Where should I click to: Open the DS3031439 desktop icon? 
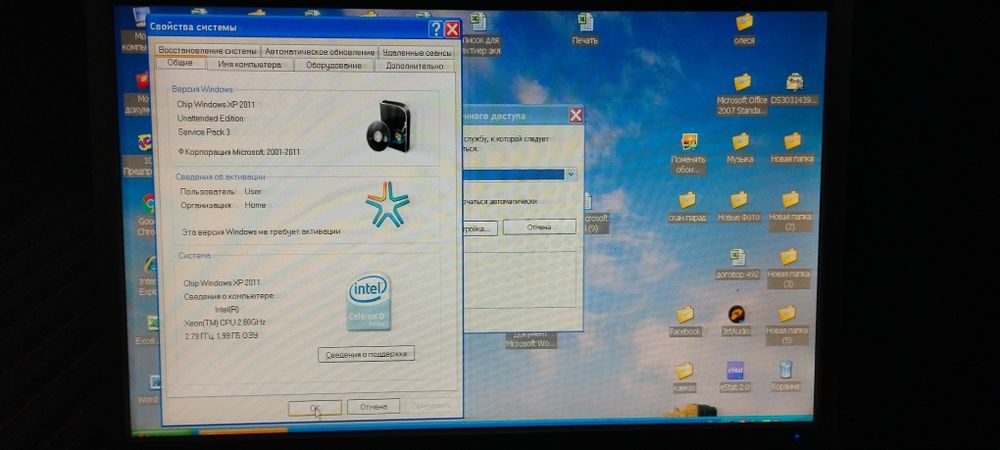click(x=794, y=82)
